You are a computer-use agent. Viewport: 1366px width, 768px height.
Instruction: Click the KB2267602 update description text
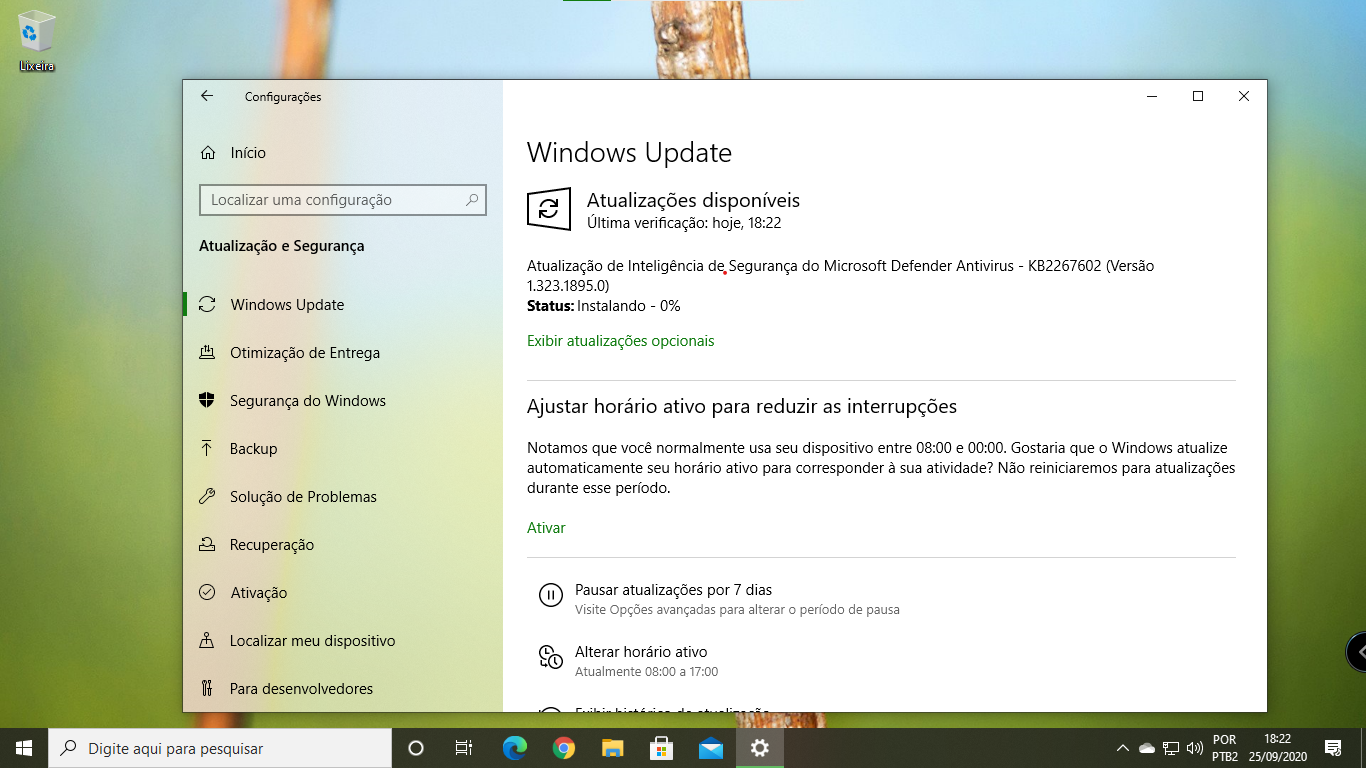840,275
